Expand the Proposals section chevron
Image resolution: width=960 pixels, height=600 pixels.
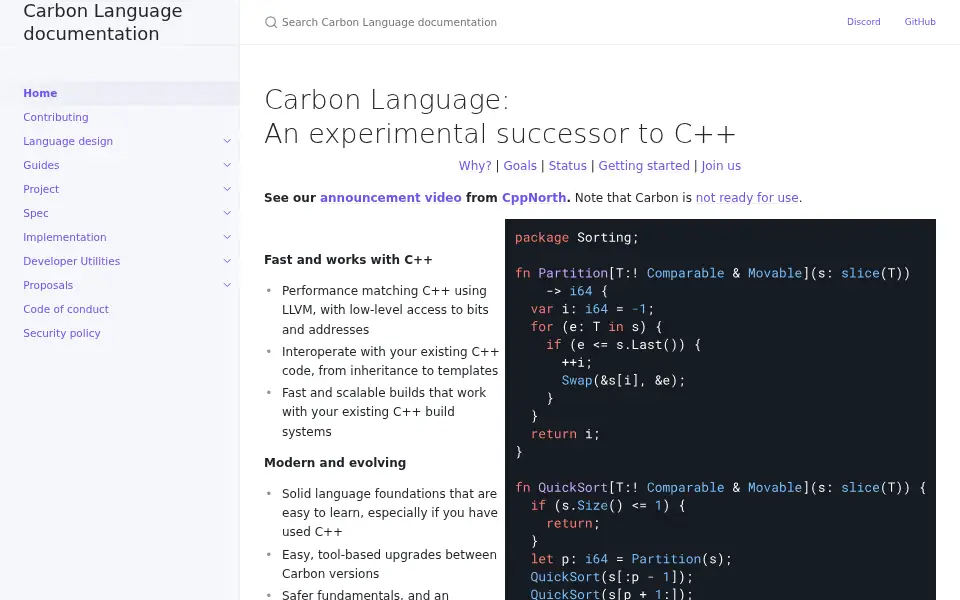click(227, 285)
